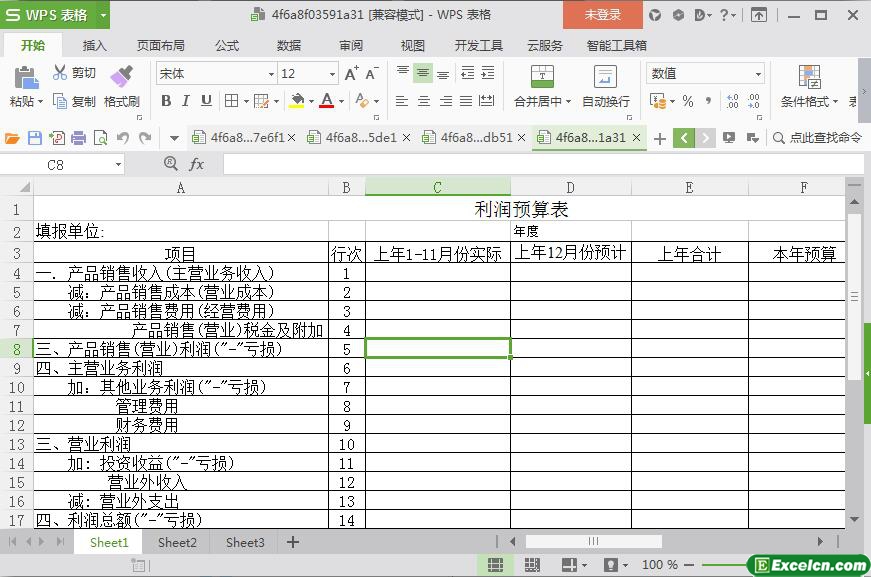Open the Formulas ribbon tab
Screen dimensions: 871x577
[x=227, y=46]
